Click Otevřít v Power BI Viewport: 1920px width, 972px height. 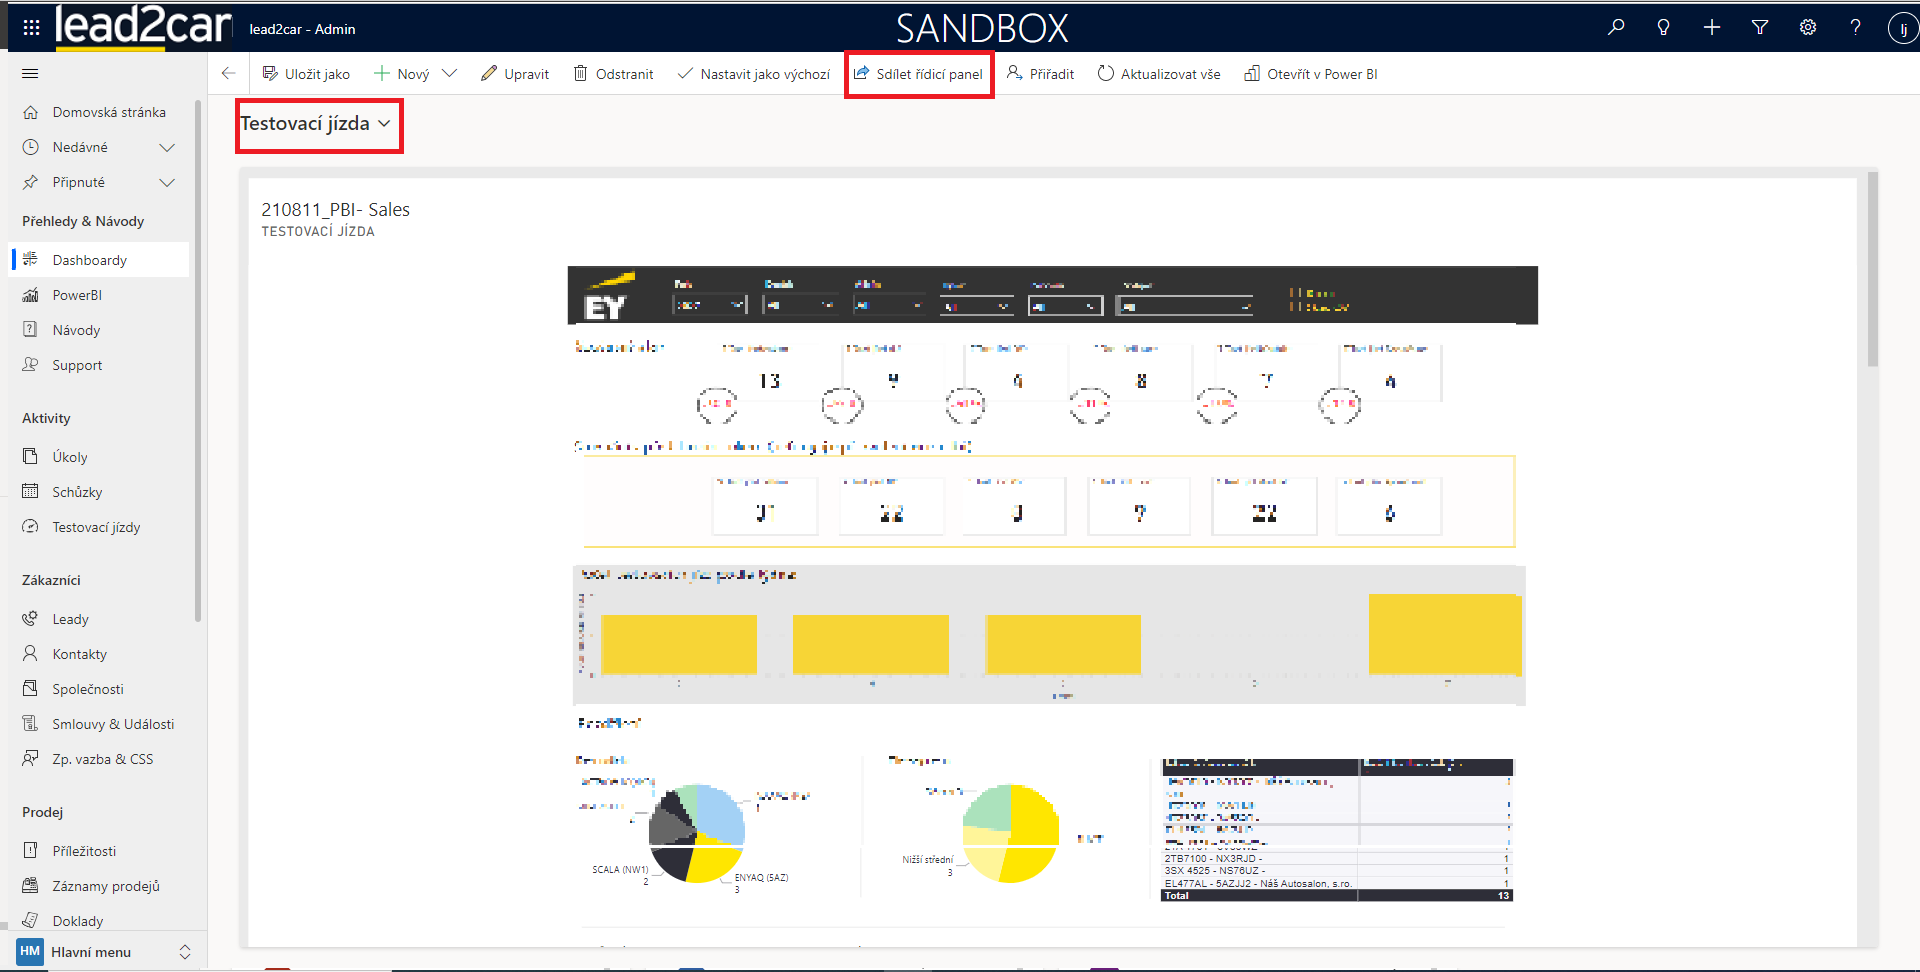coord(1311,74)
